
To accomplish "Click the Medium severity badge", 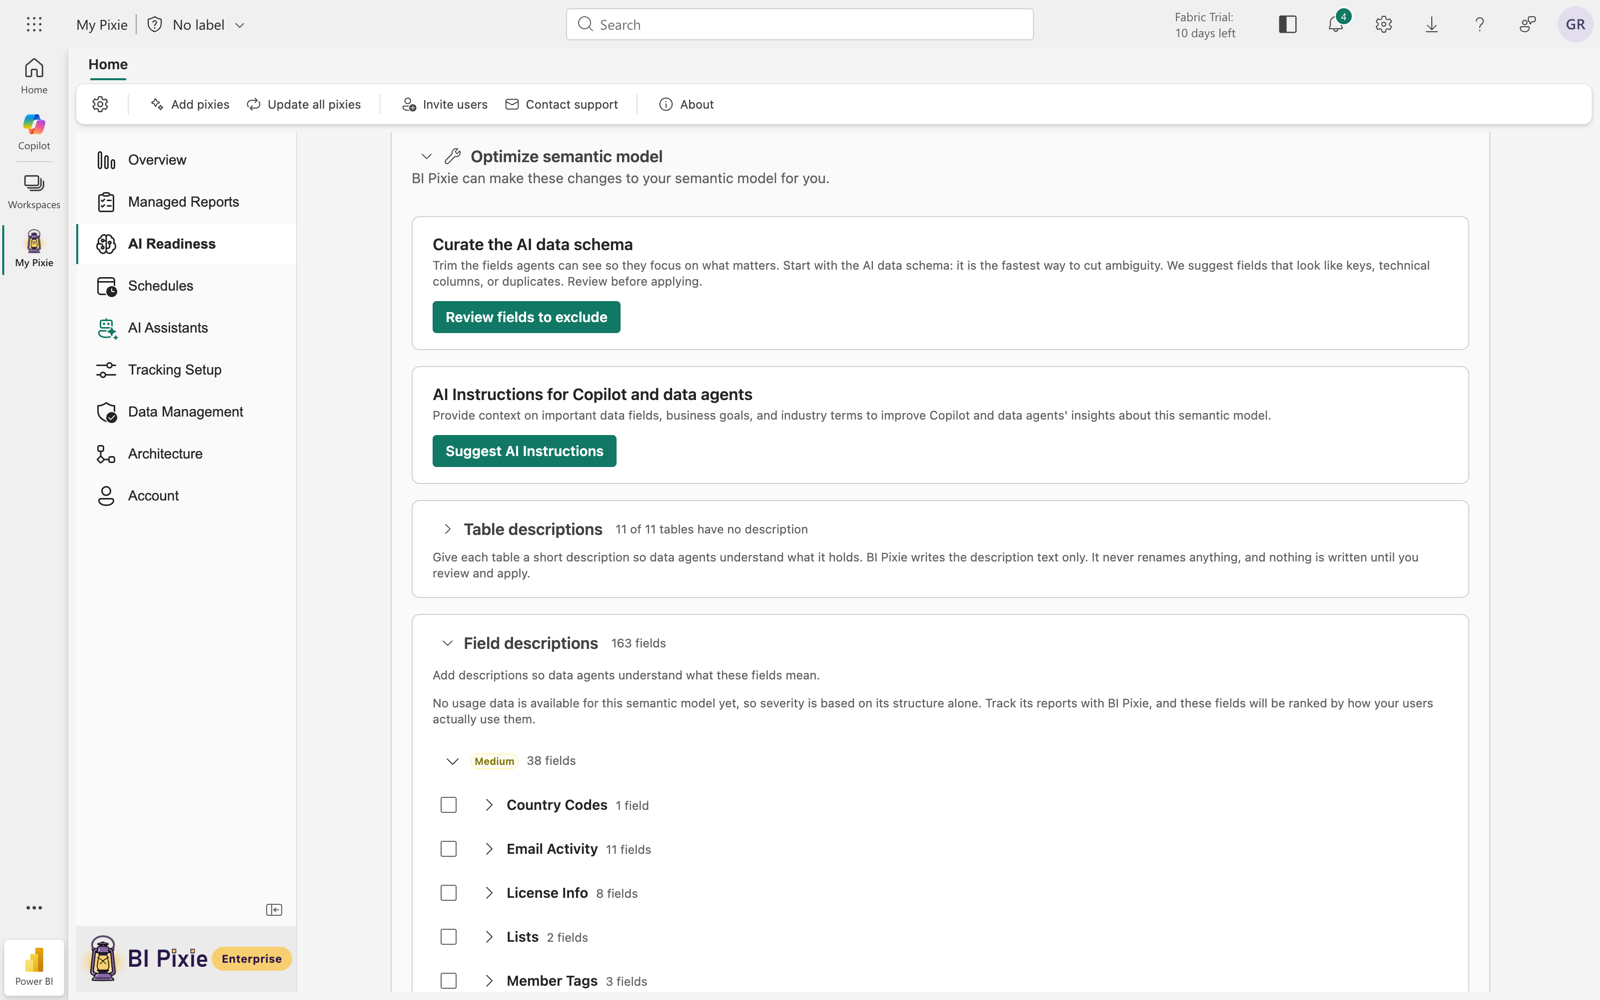I will [494, 761].
